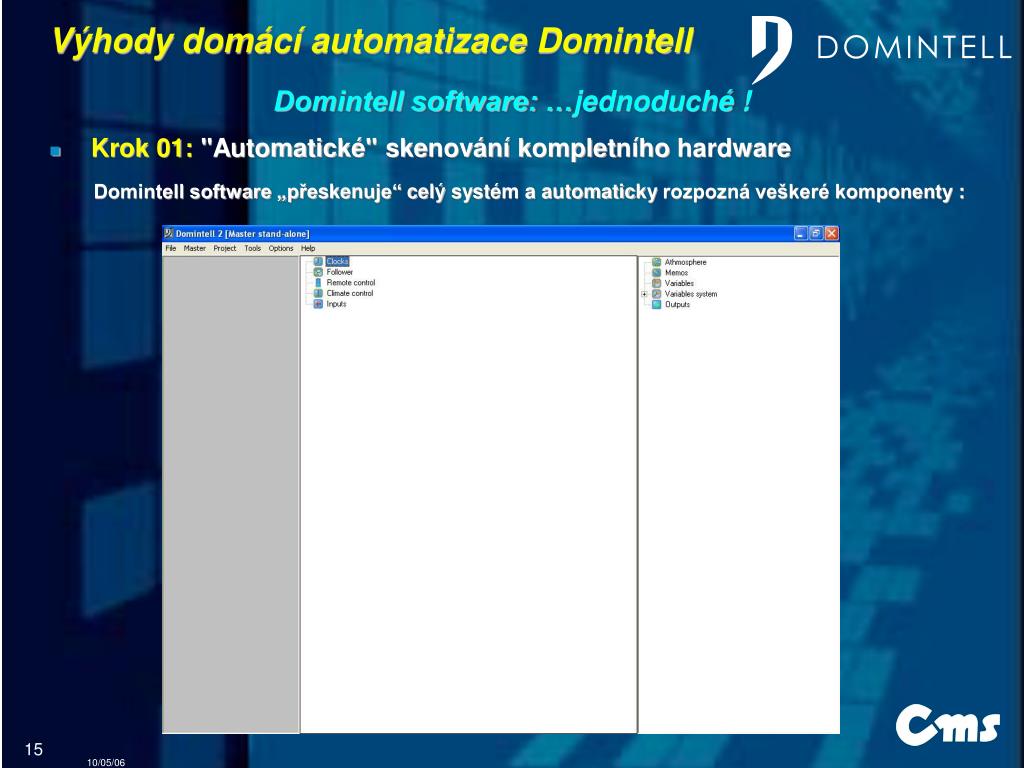Image resolution: width=1024 pixels, height=768 pixels.
Task: Click the Variables system icon
Action: [656, 294]
